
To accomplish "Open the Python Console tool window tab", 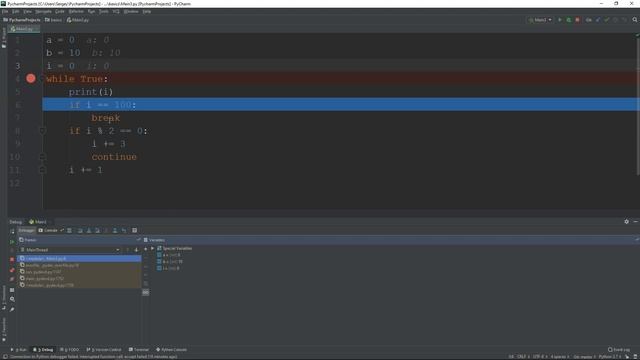I will point(171,350).
